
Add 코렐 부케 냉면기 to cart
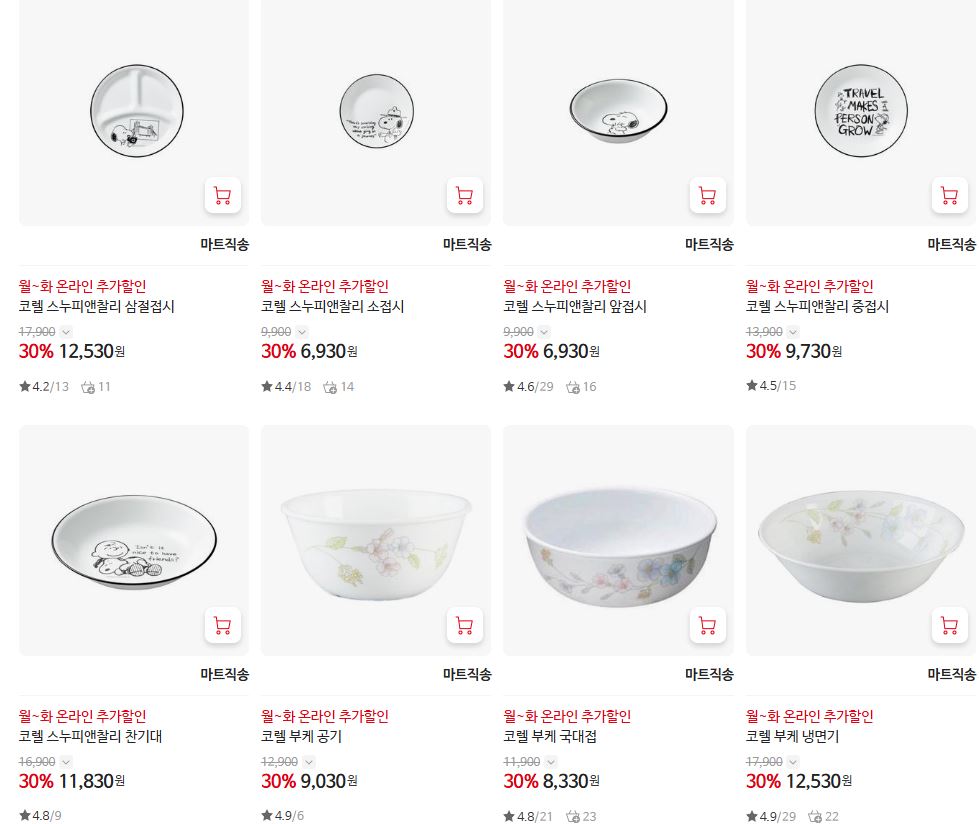[950, 625]
